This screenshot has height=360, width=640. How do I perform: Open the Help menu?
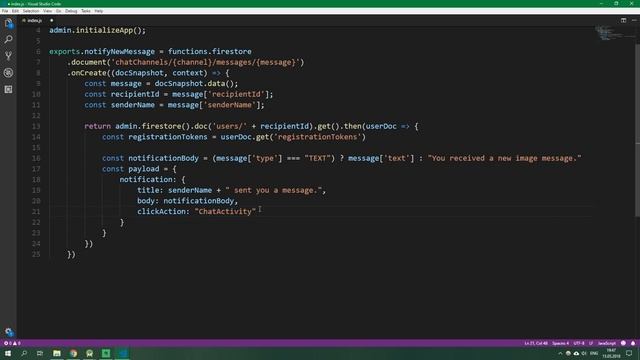coord(99,11)
